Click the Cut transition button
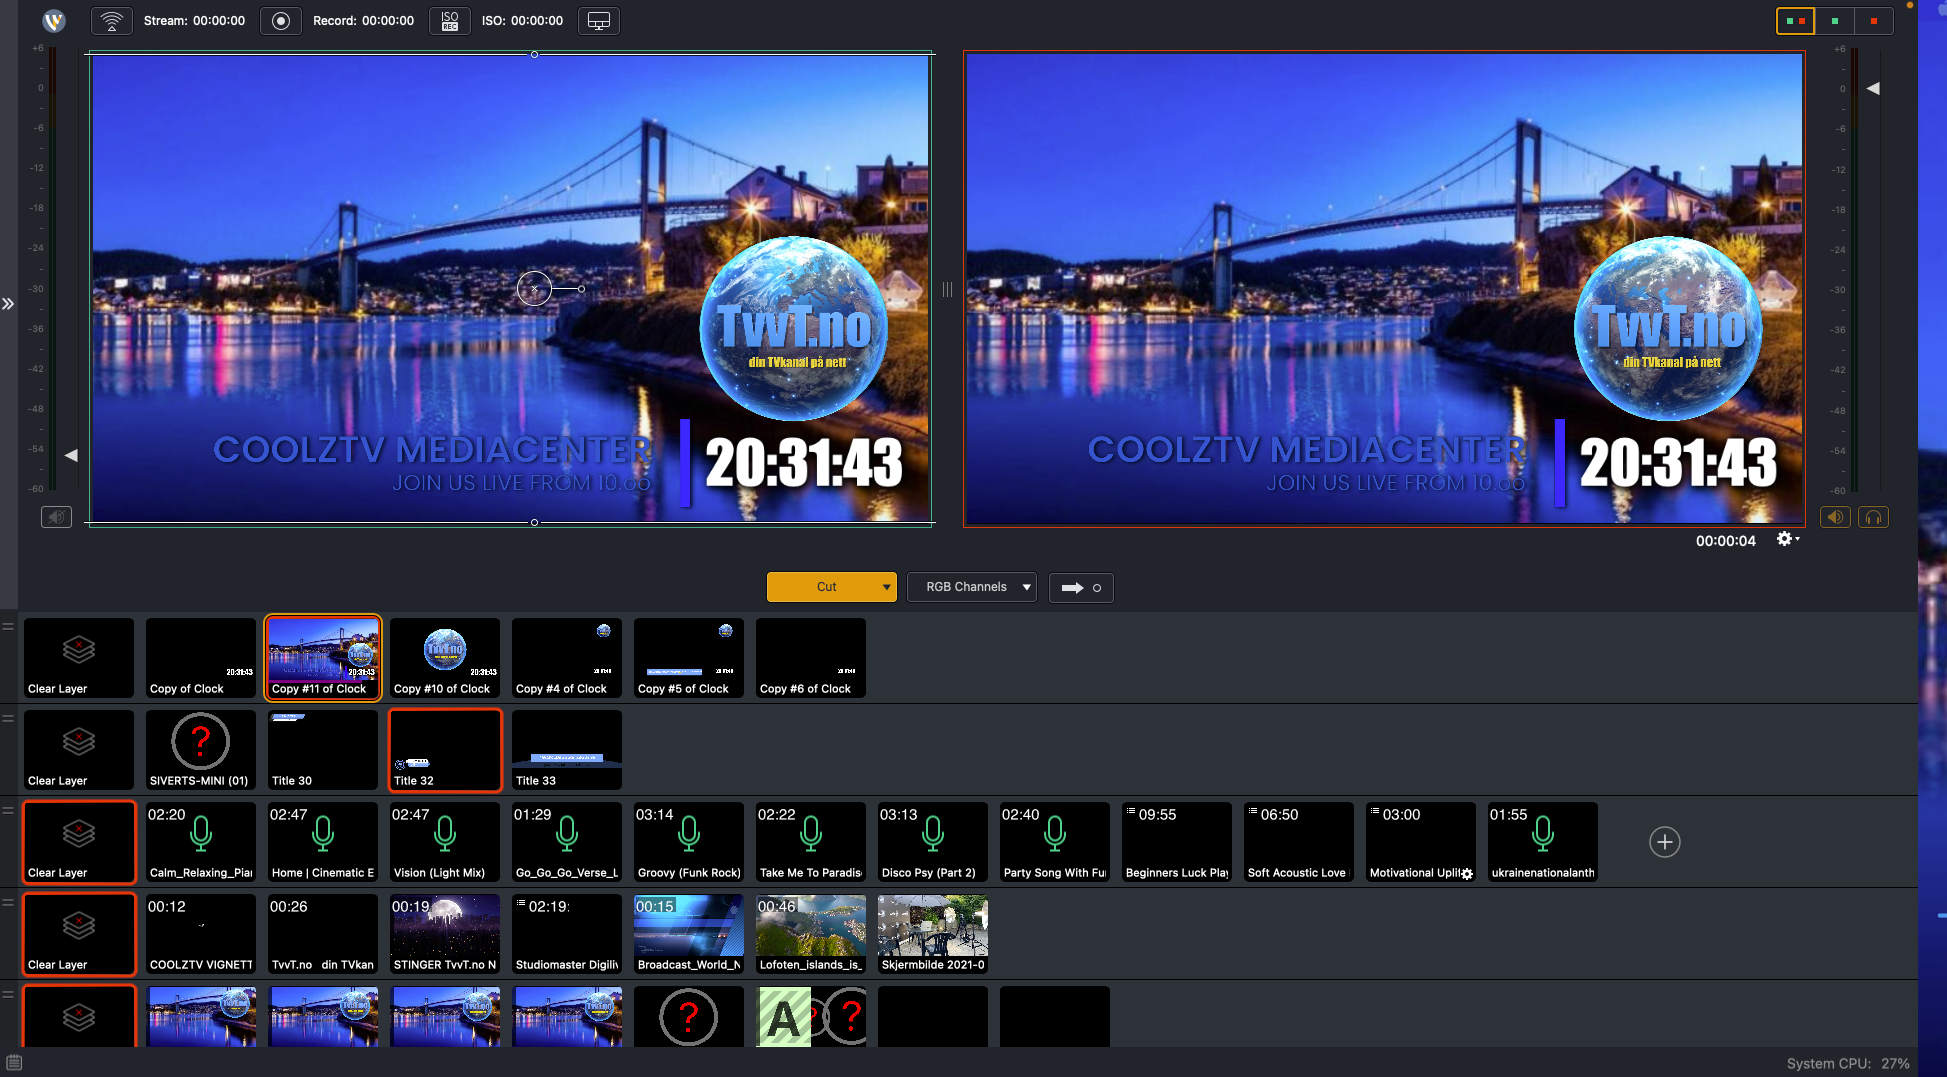The image size is (1947, 1077). (826, 587)
